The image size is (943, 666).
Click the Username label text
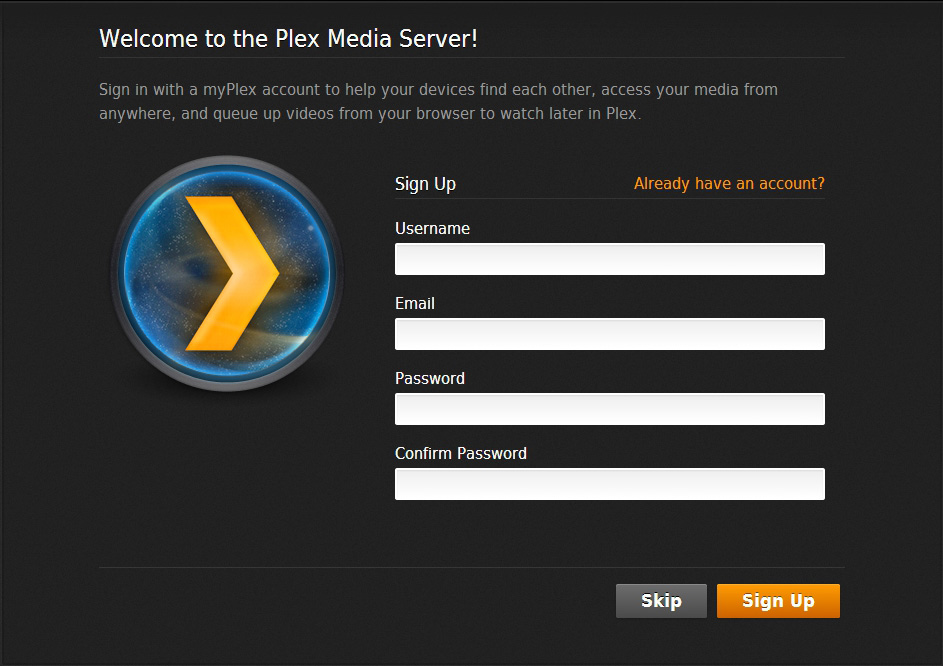[x=432, y=229]
